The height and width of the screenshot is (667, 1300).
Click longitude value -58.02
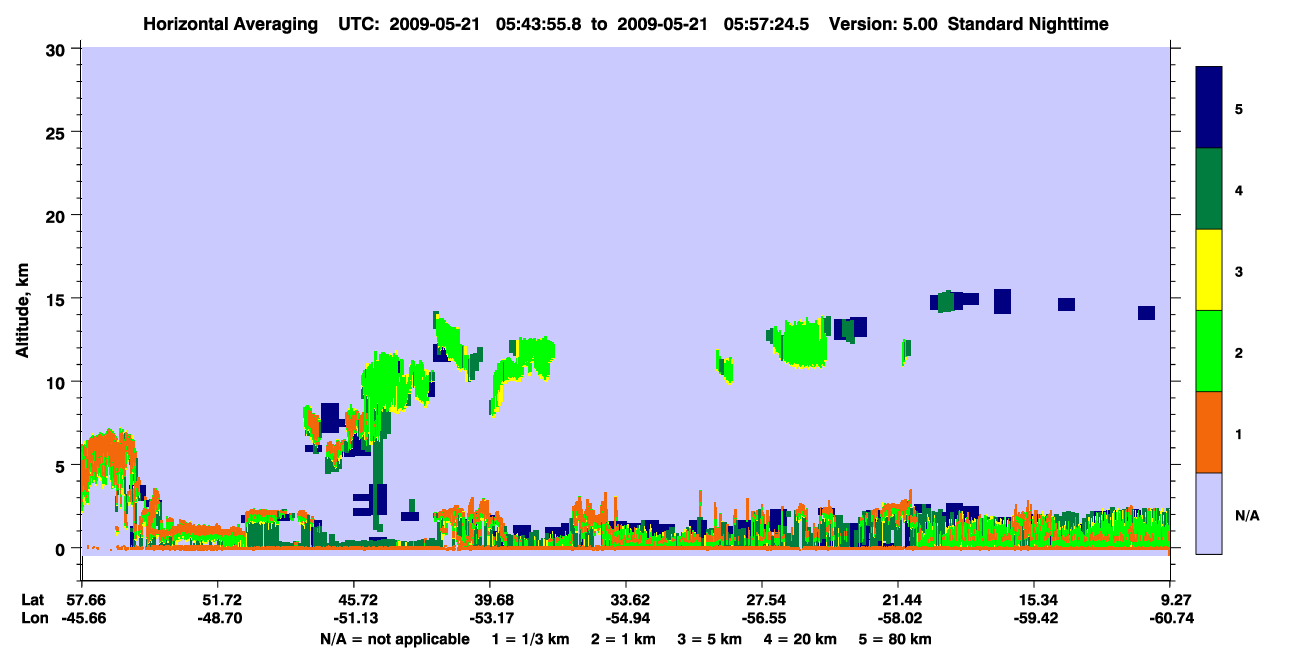(898, 618)
